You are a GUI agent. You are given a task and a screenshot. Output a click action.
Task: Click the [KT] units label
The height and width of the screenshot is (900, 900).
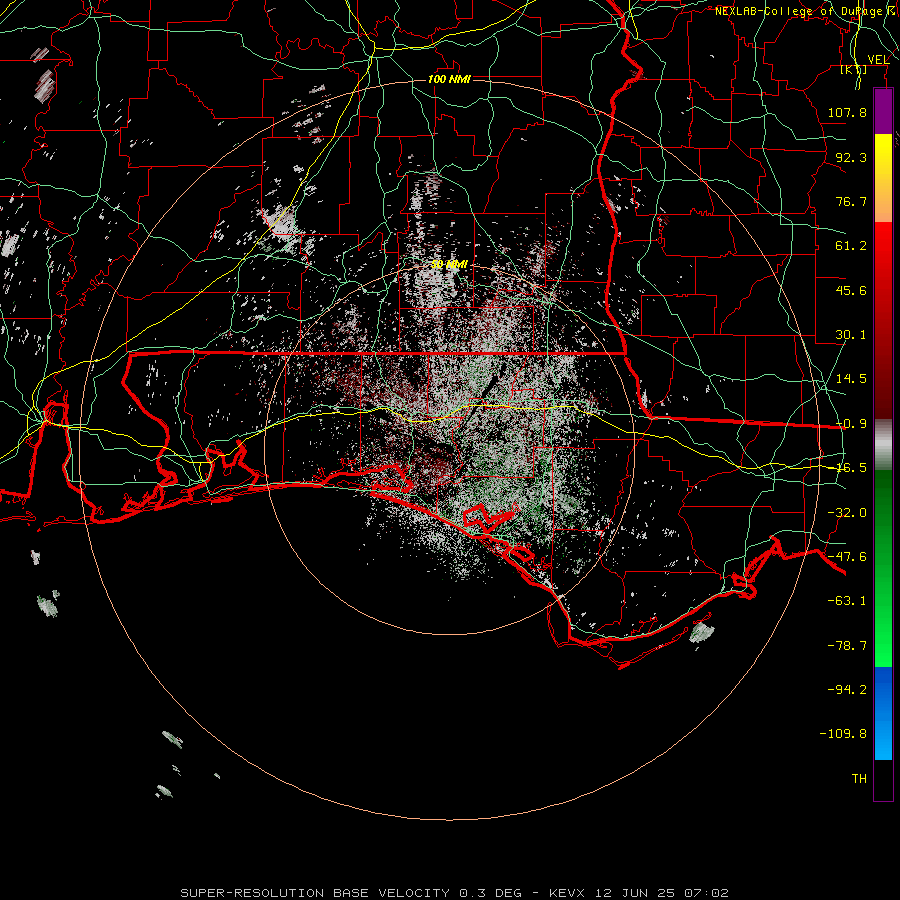[854, 69]
